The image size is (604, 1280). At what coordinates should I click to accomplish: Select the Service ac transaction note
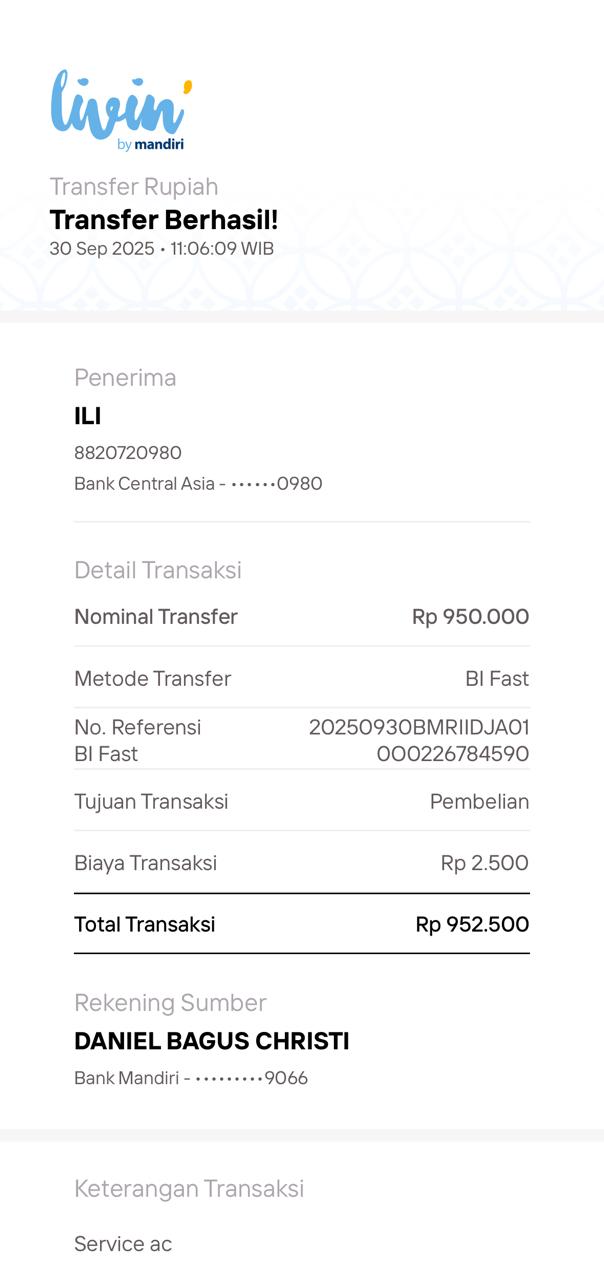[123, 1245]
